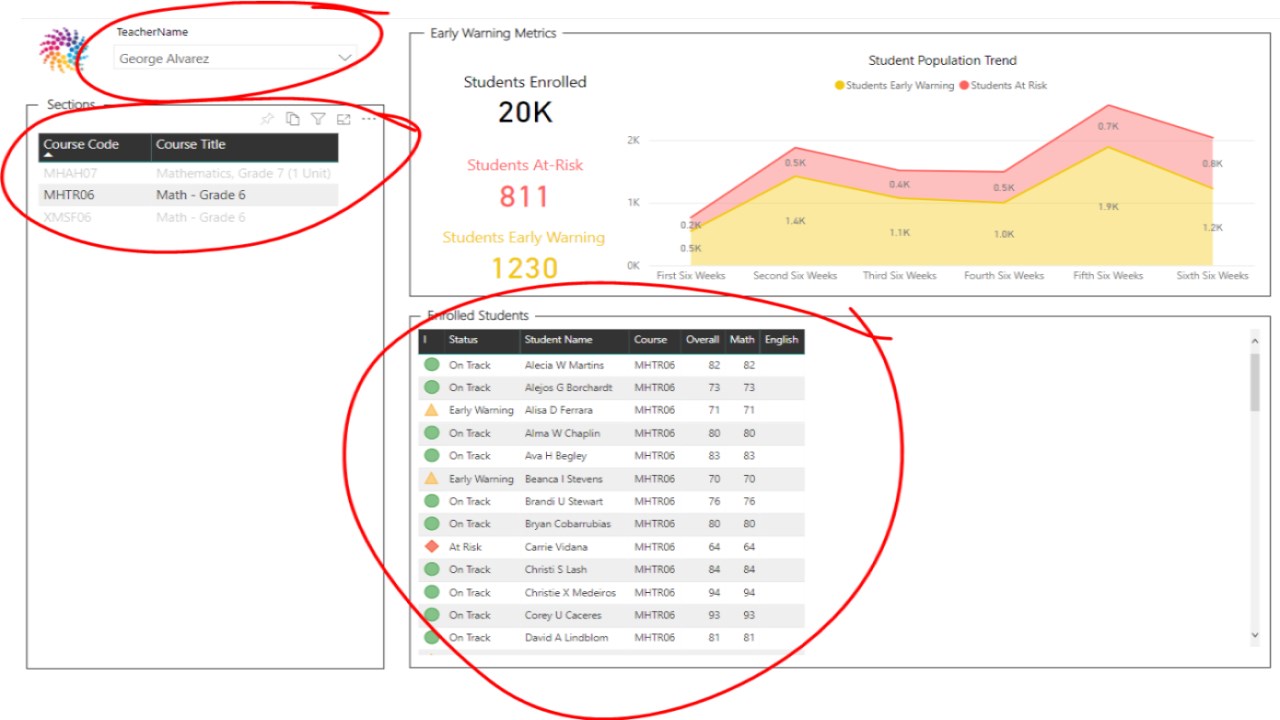Select the MHTR06 course code cell
This screenshot has width=1280, height=720.
click(x=69, y=195)
